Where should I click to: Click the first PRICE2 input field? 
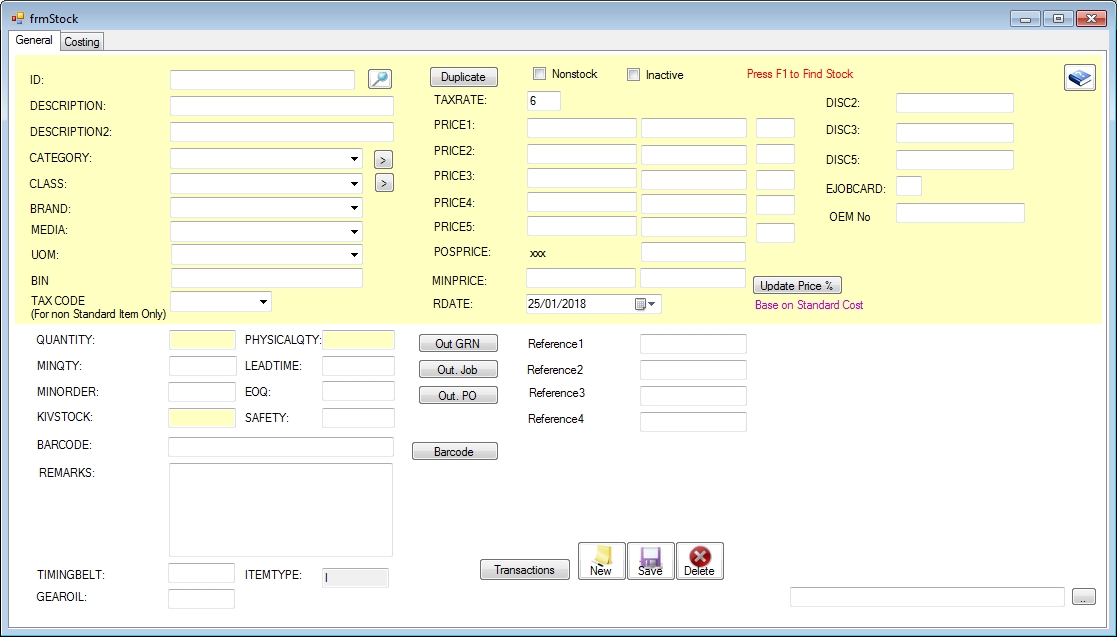click(x=581, y=154)
